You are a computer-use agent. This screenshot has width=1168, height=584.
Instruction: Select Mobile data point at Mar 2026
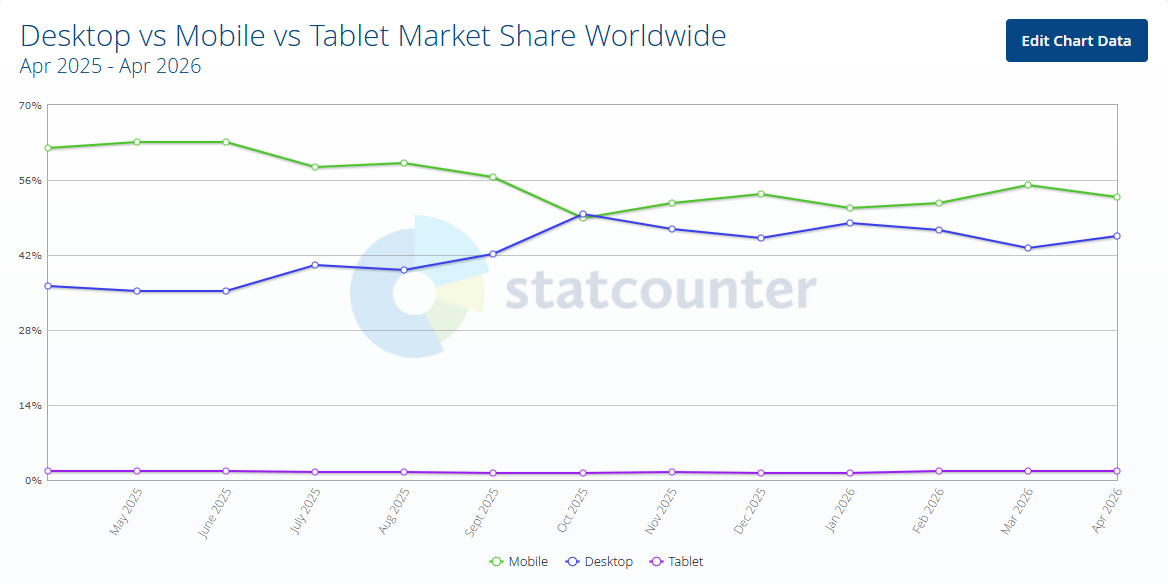[x=1028, y=185]
